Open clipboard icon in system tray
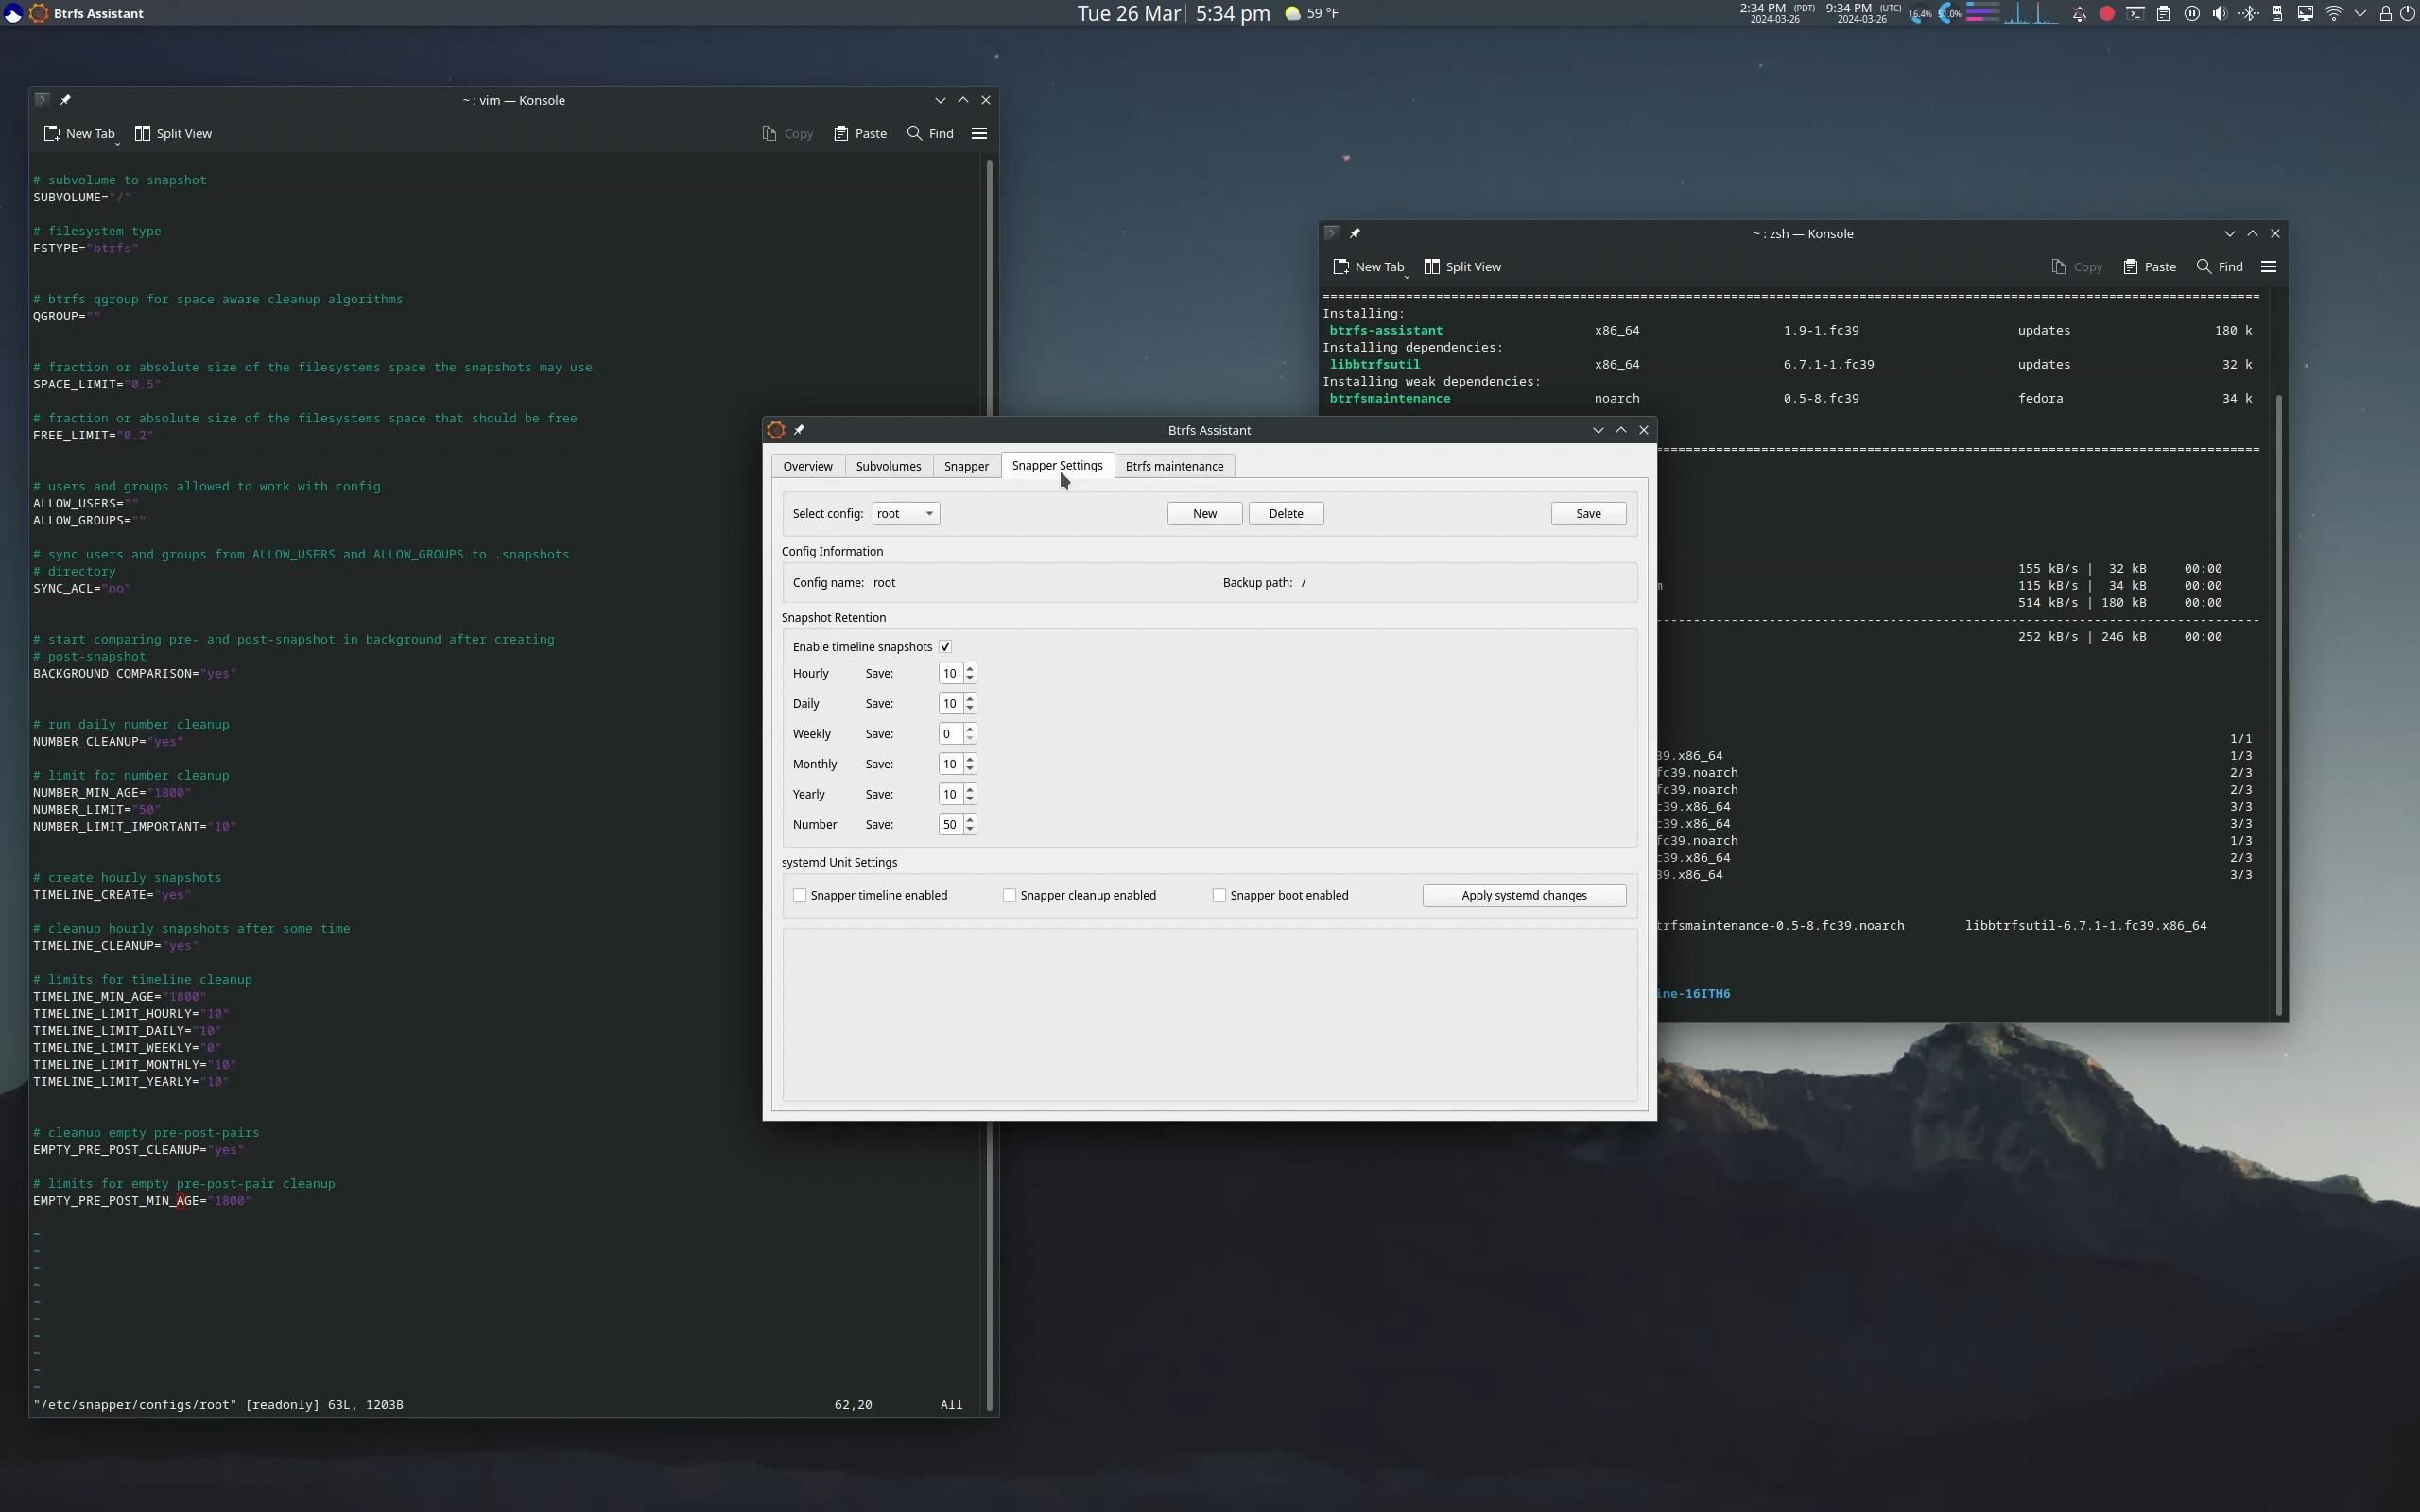2420x1512 pixels. pyautogui.click(x=2164, y=14)
